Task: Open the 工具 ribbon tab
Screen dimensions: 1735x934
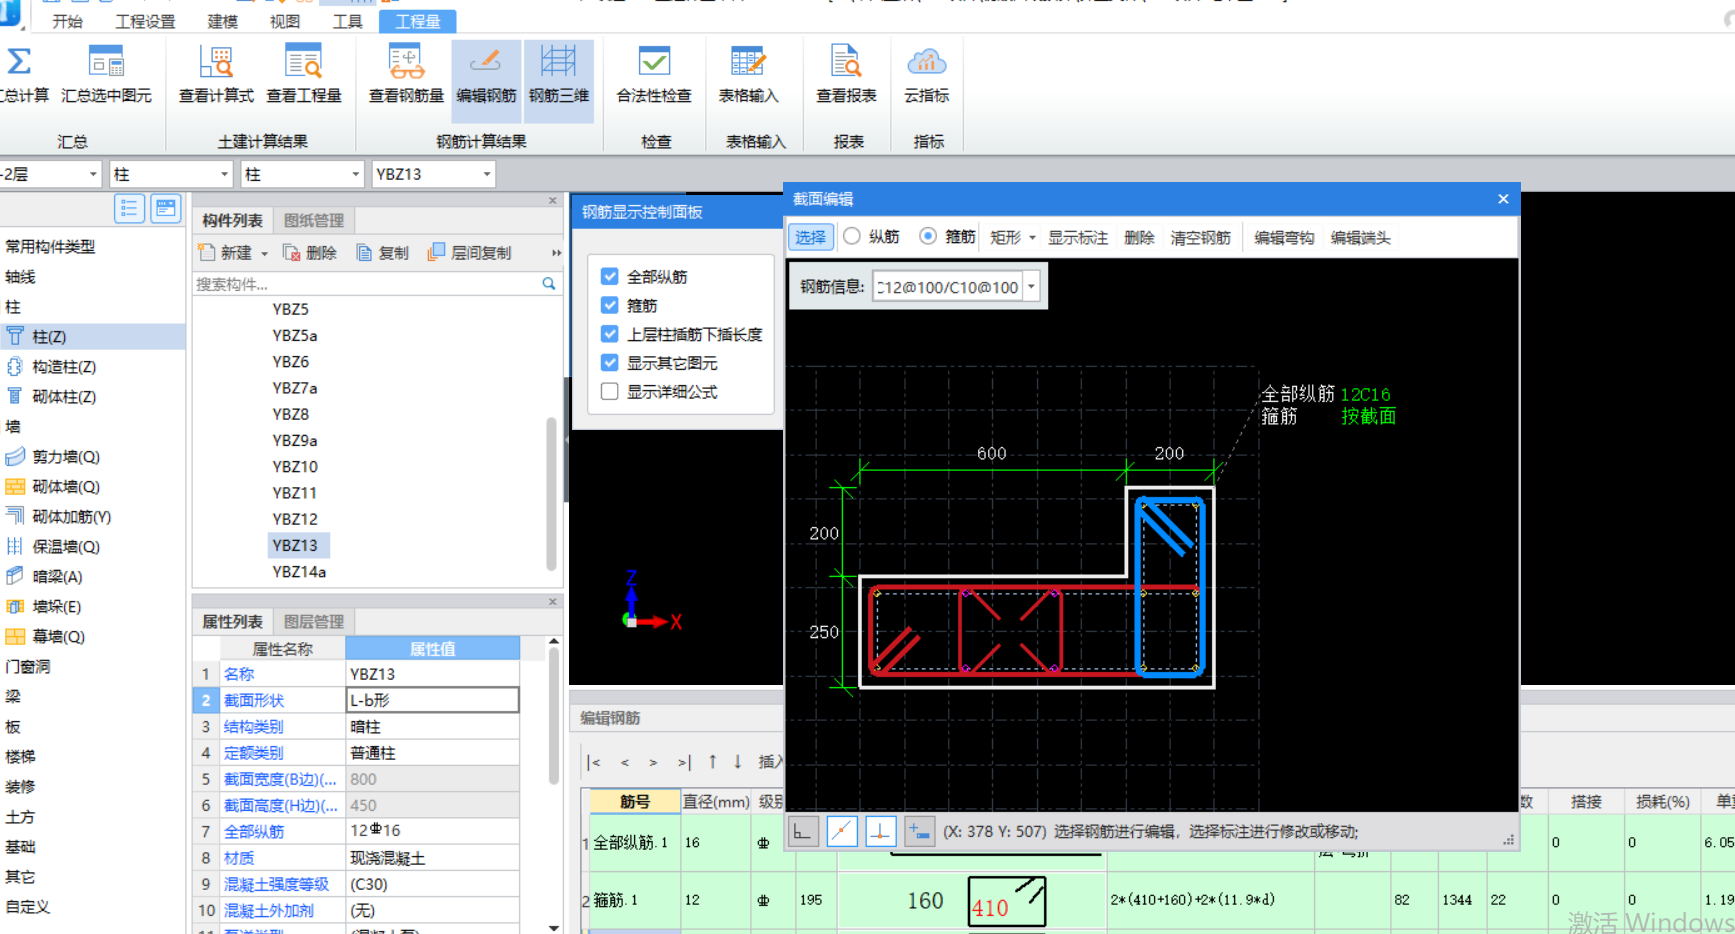Action: point(347,21)
